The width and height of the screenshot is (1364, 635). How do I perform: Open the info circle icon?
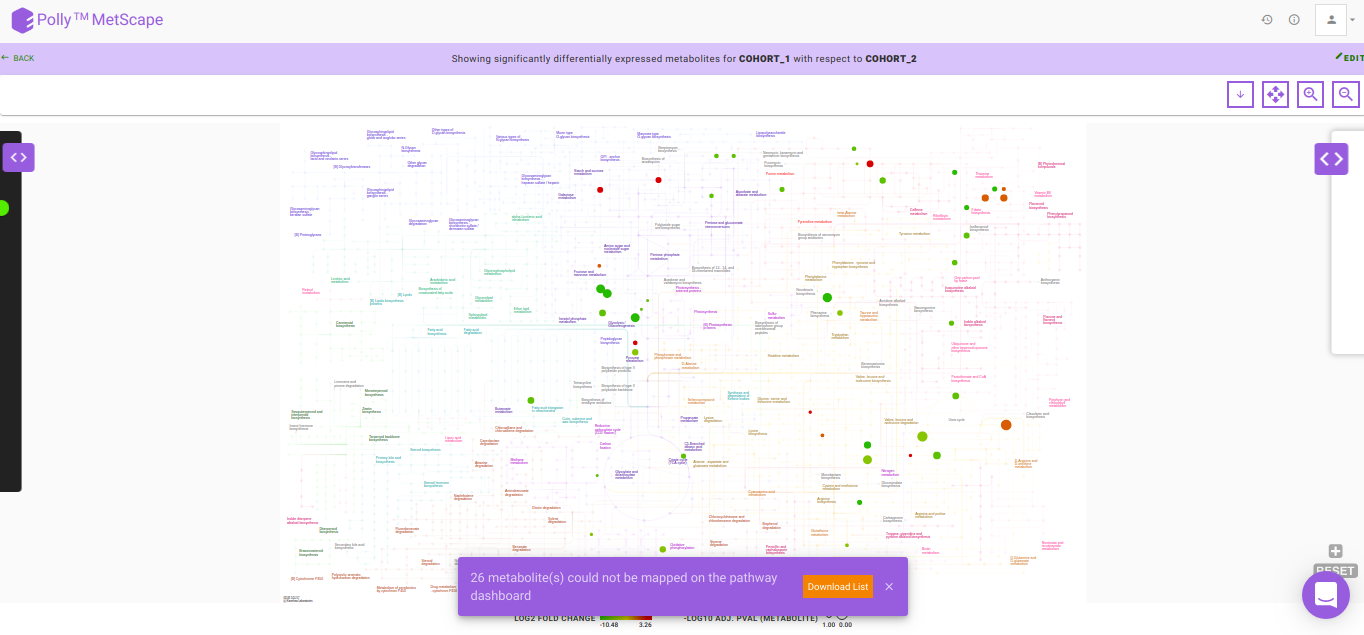[x=1294, y=20]
